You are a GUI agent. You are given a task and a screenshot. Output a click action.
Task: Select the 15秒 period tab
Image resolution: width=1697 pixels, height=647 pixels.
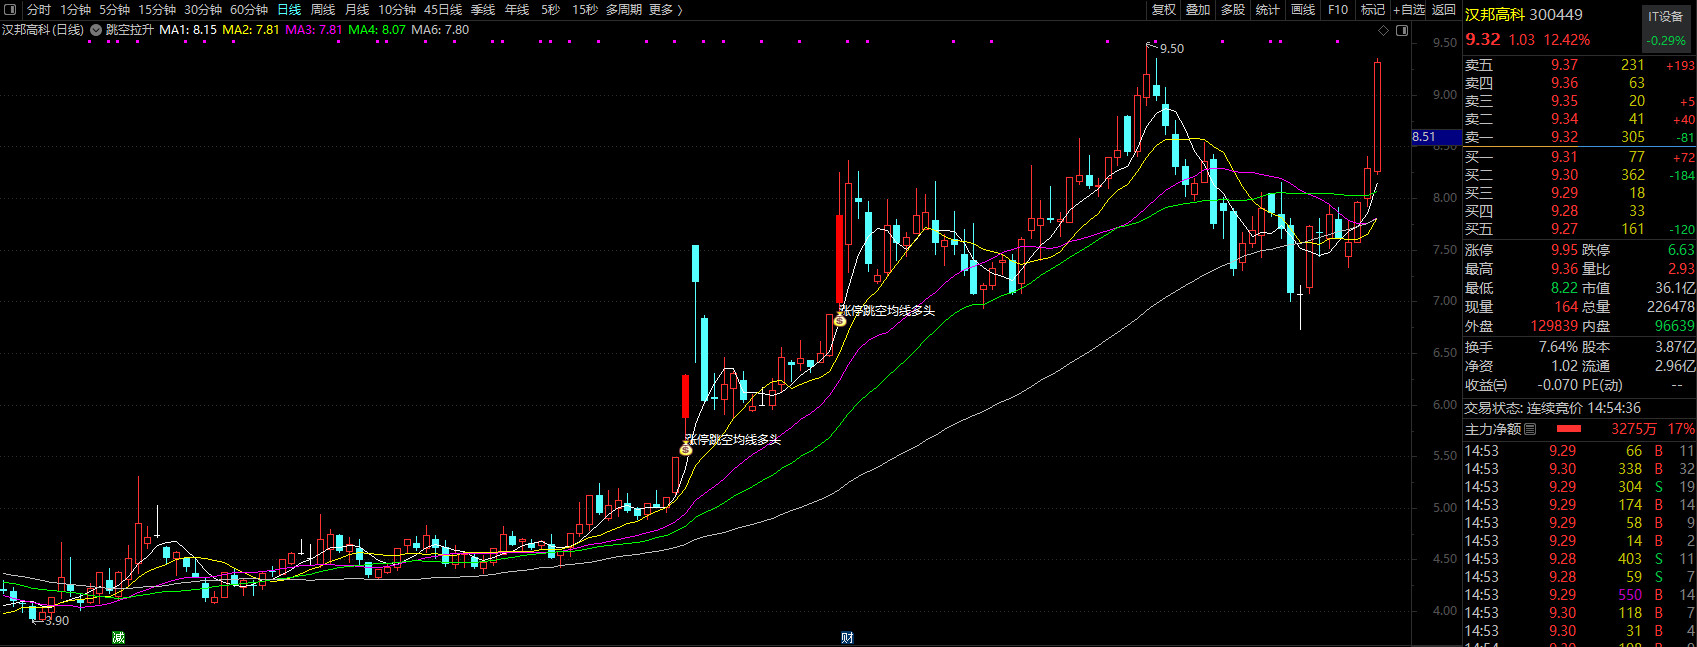[x=585, y=9]
